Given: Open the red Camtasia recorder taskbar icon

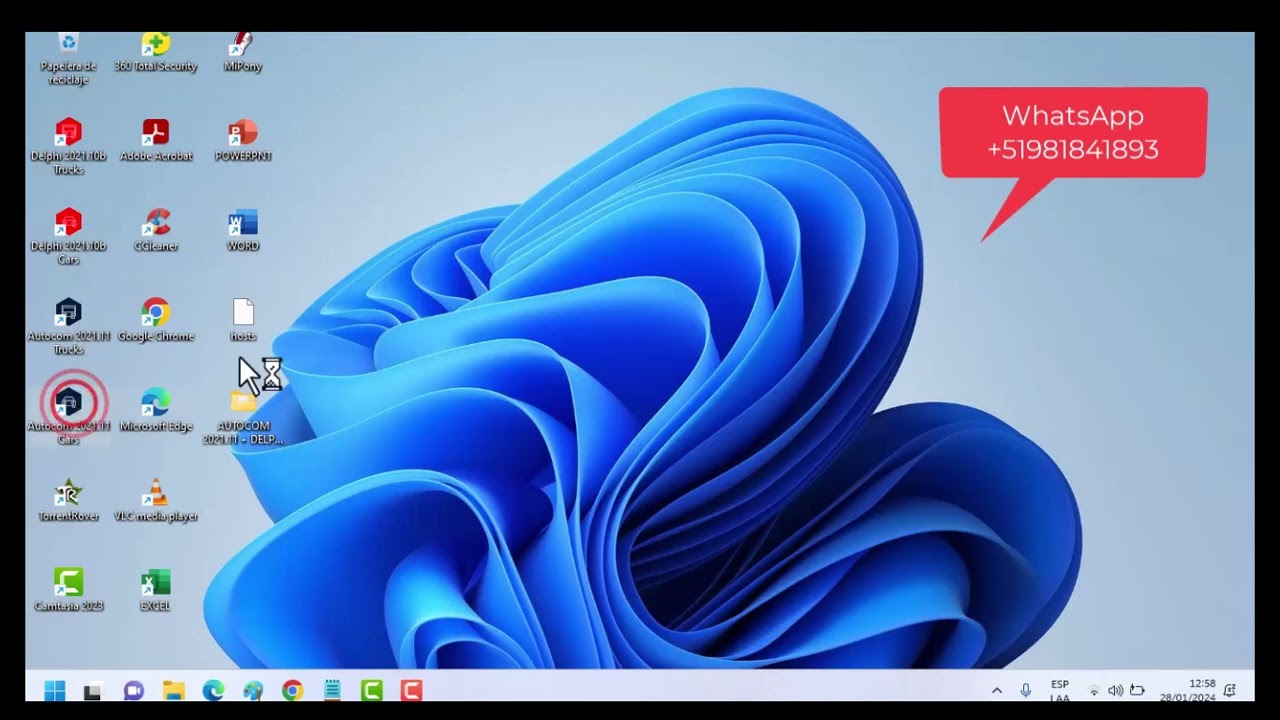Looking at the screenshot, I should coord(411,691).
